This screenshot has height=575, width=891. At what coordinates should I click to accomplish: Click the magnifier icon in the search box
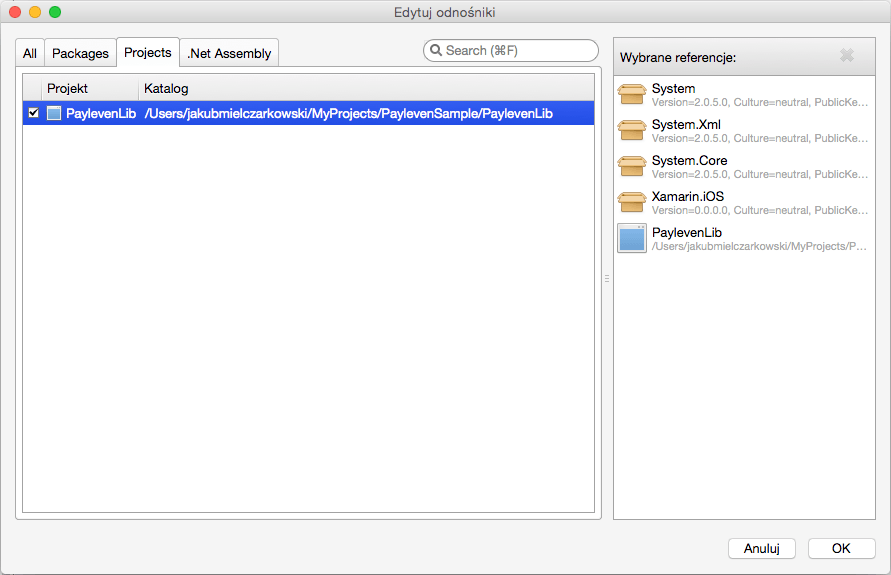tap(436, 50)
